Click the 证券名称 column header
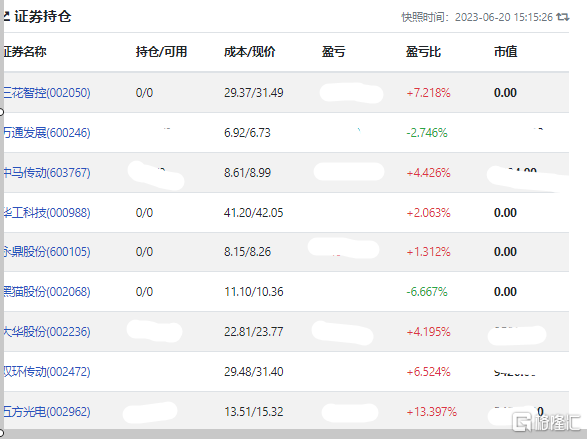 click(x=25, y=51)
